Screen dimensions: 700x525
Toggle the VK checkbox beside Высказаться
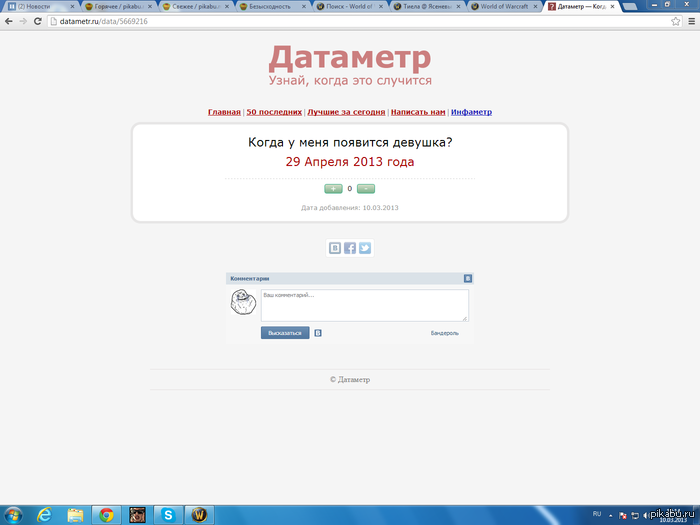[x=318, y=333]
